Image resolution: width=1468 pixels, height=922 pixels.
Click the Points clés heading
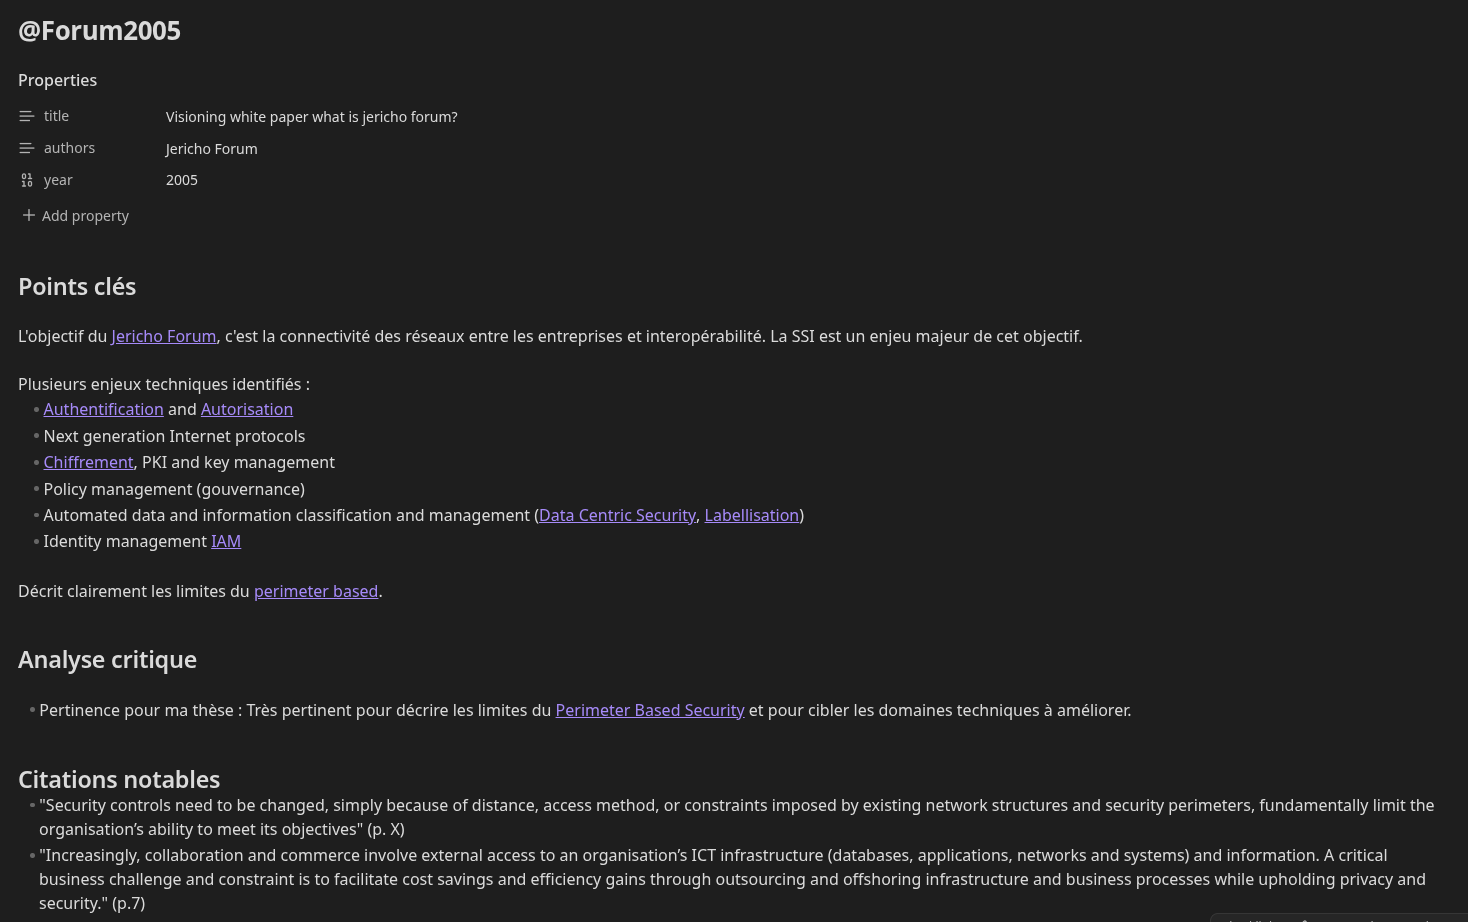pos(77,287)
